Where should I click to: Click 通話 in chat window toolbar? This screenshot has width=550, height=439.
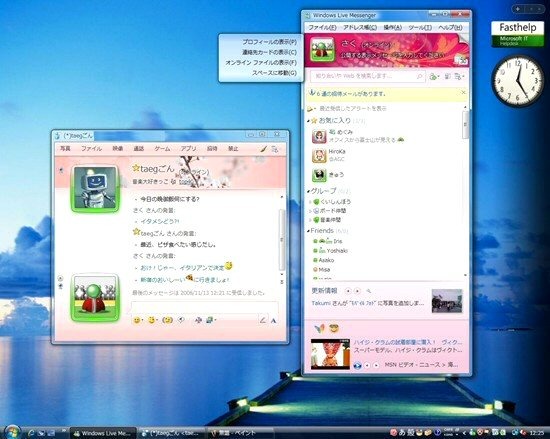pos(139,149)
